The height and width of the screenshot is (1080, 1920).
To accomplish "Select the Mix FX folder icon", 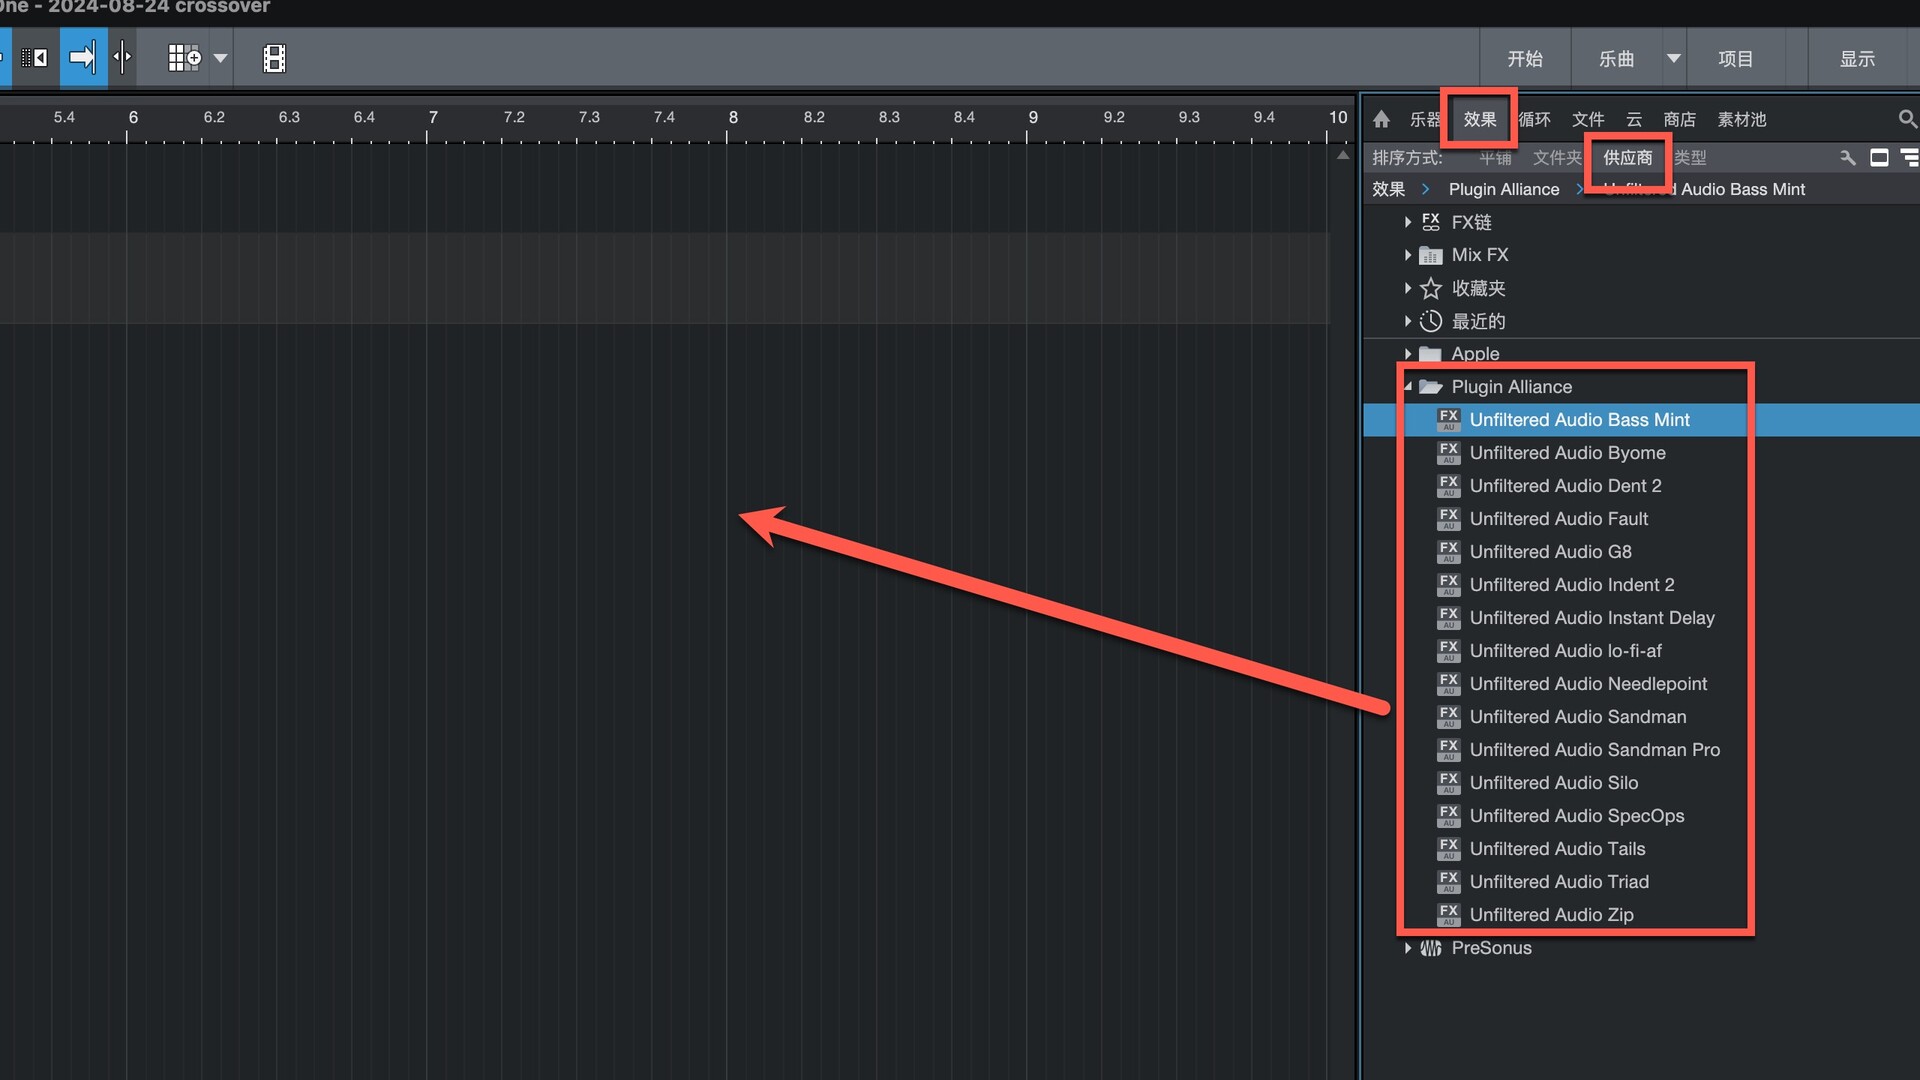I will click(1431, 255).
